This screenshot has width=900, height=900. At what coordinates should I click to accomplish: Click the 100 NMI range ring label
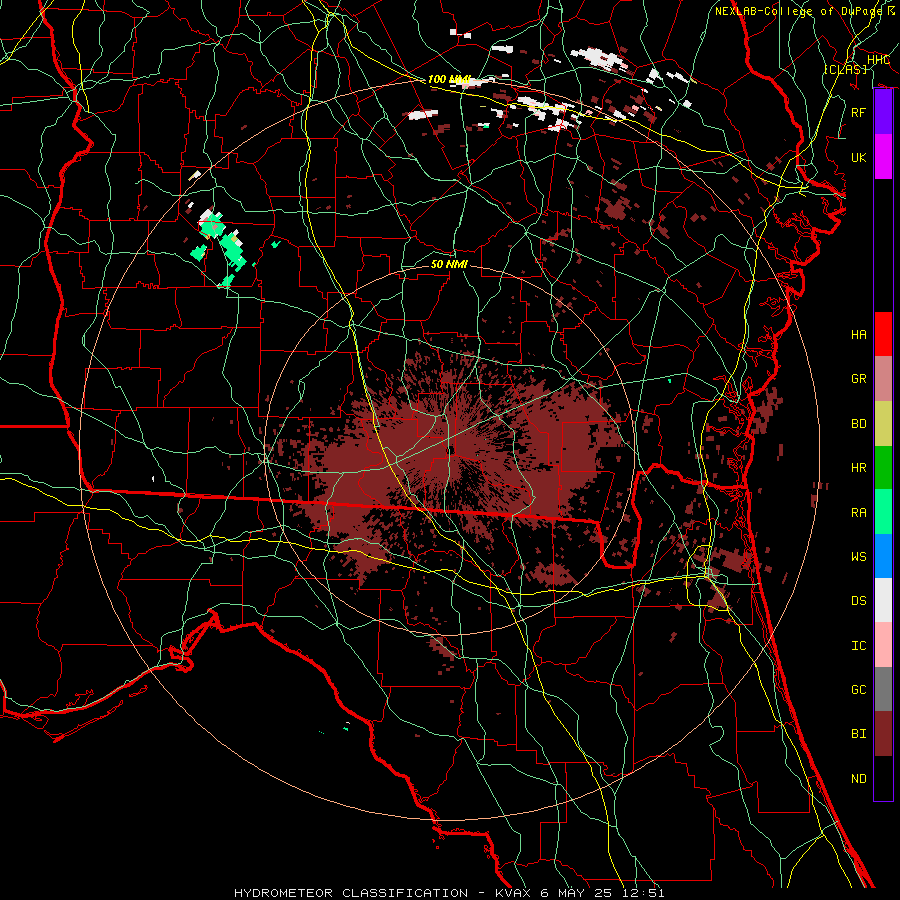click(x=449, y=79)
